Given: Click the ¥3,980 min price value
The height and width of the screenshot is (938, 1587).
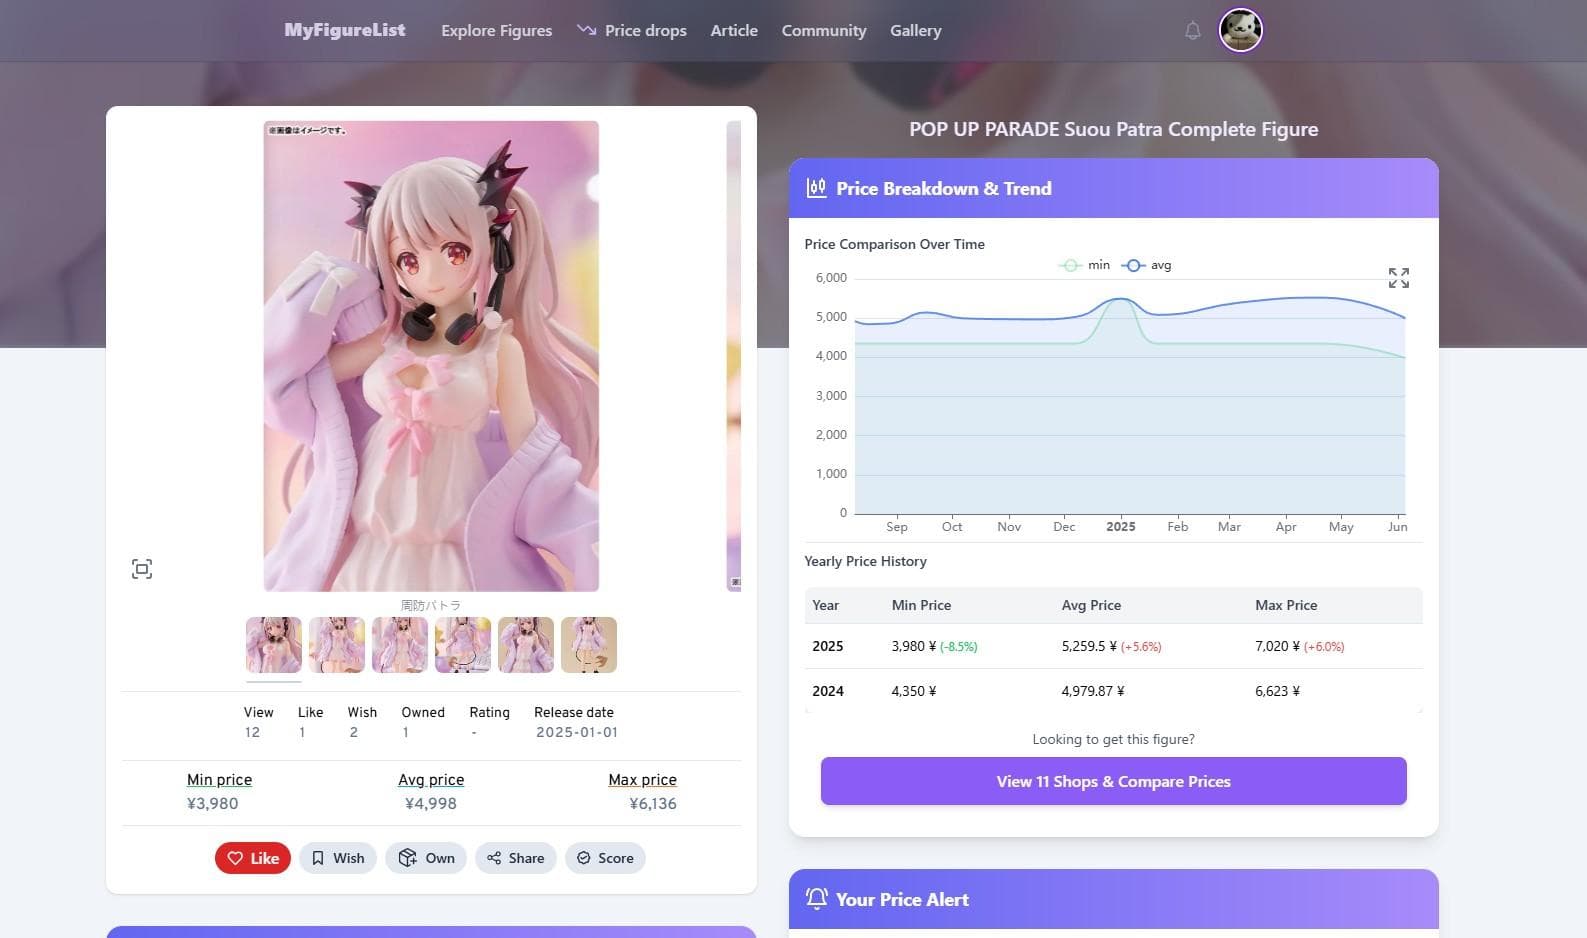Looking at the screenshot, I should coord(212,803).
